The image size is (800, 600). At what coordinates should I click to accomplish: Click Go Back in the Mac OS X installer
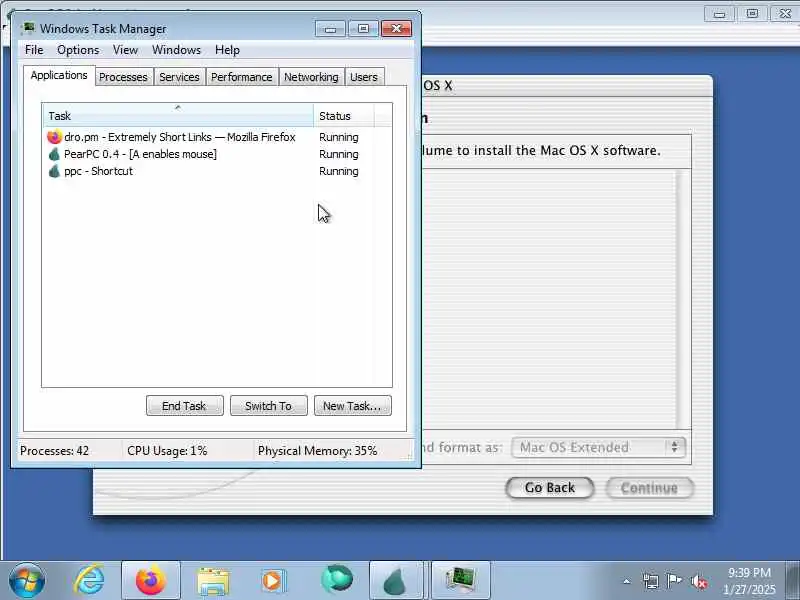[549, 488]
